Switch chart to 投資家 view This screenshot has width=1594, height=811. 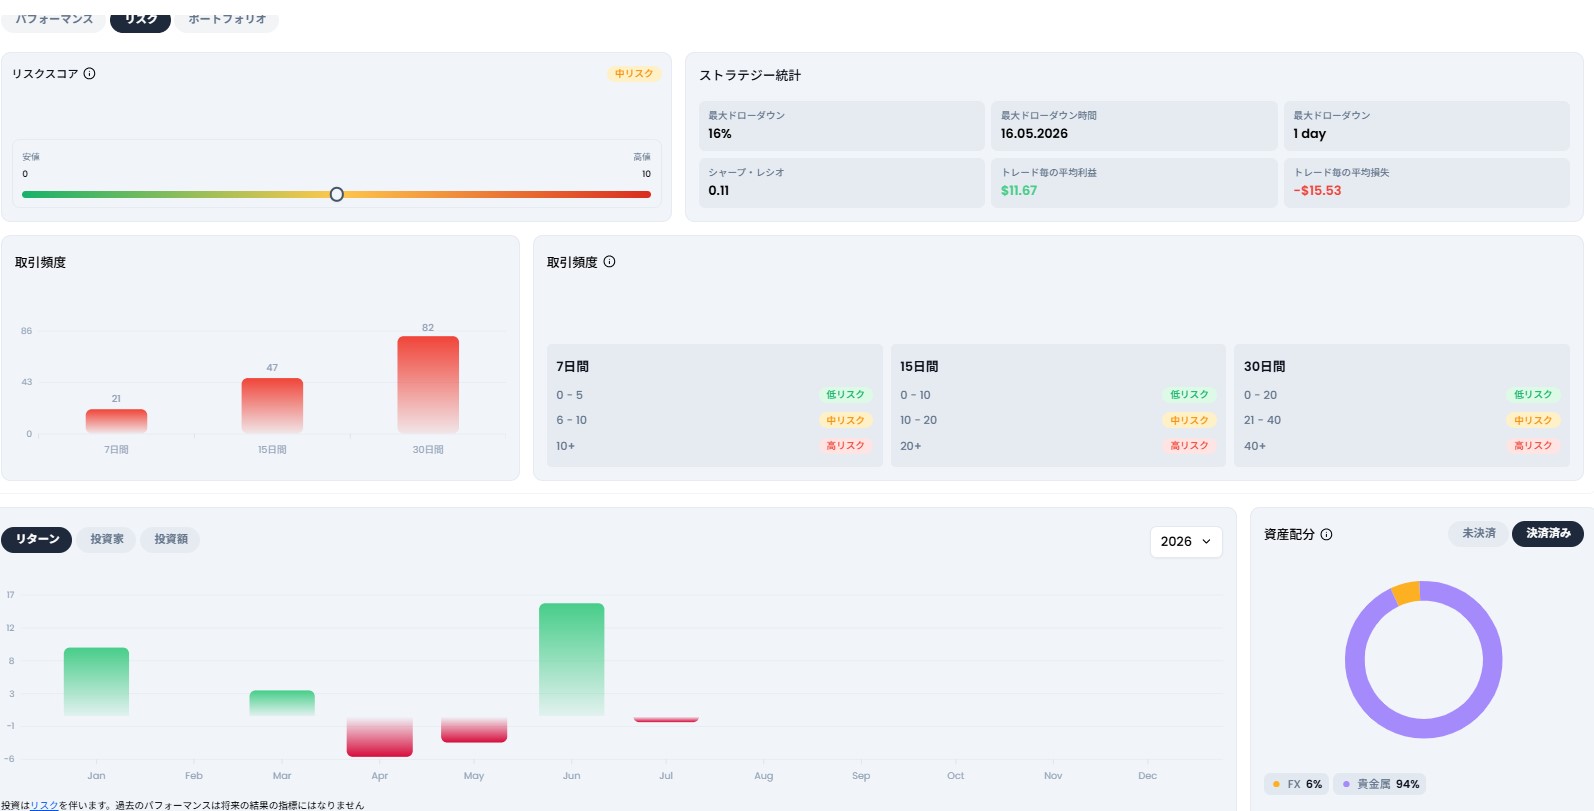[x=107, y=539]
